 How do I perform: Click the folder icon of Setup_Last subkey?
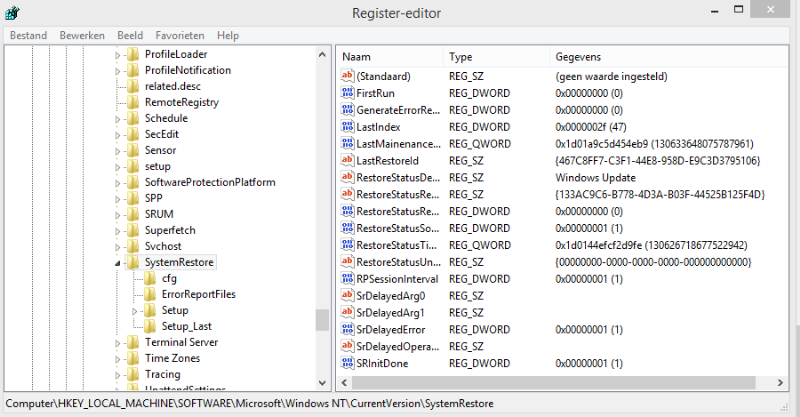point(150,326)
